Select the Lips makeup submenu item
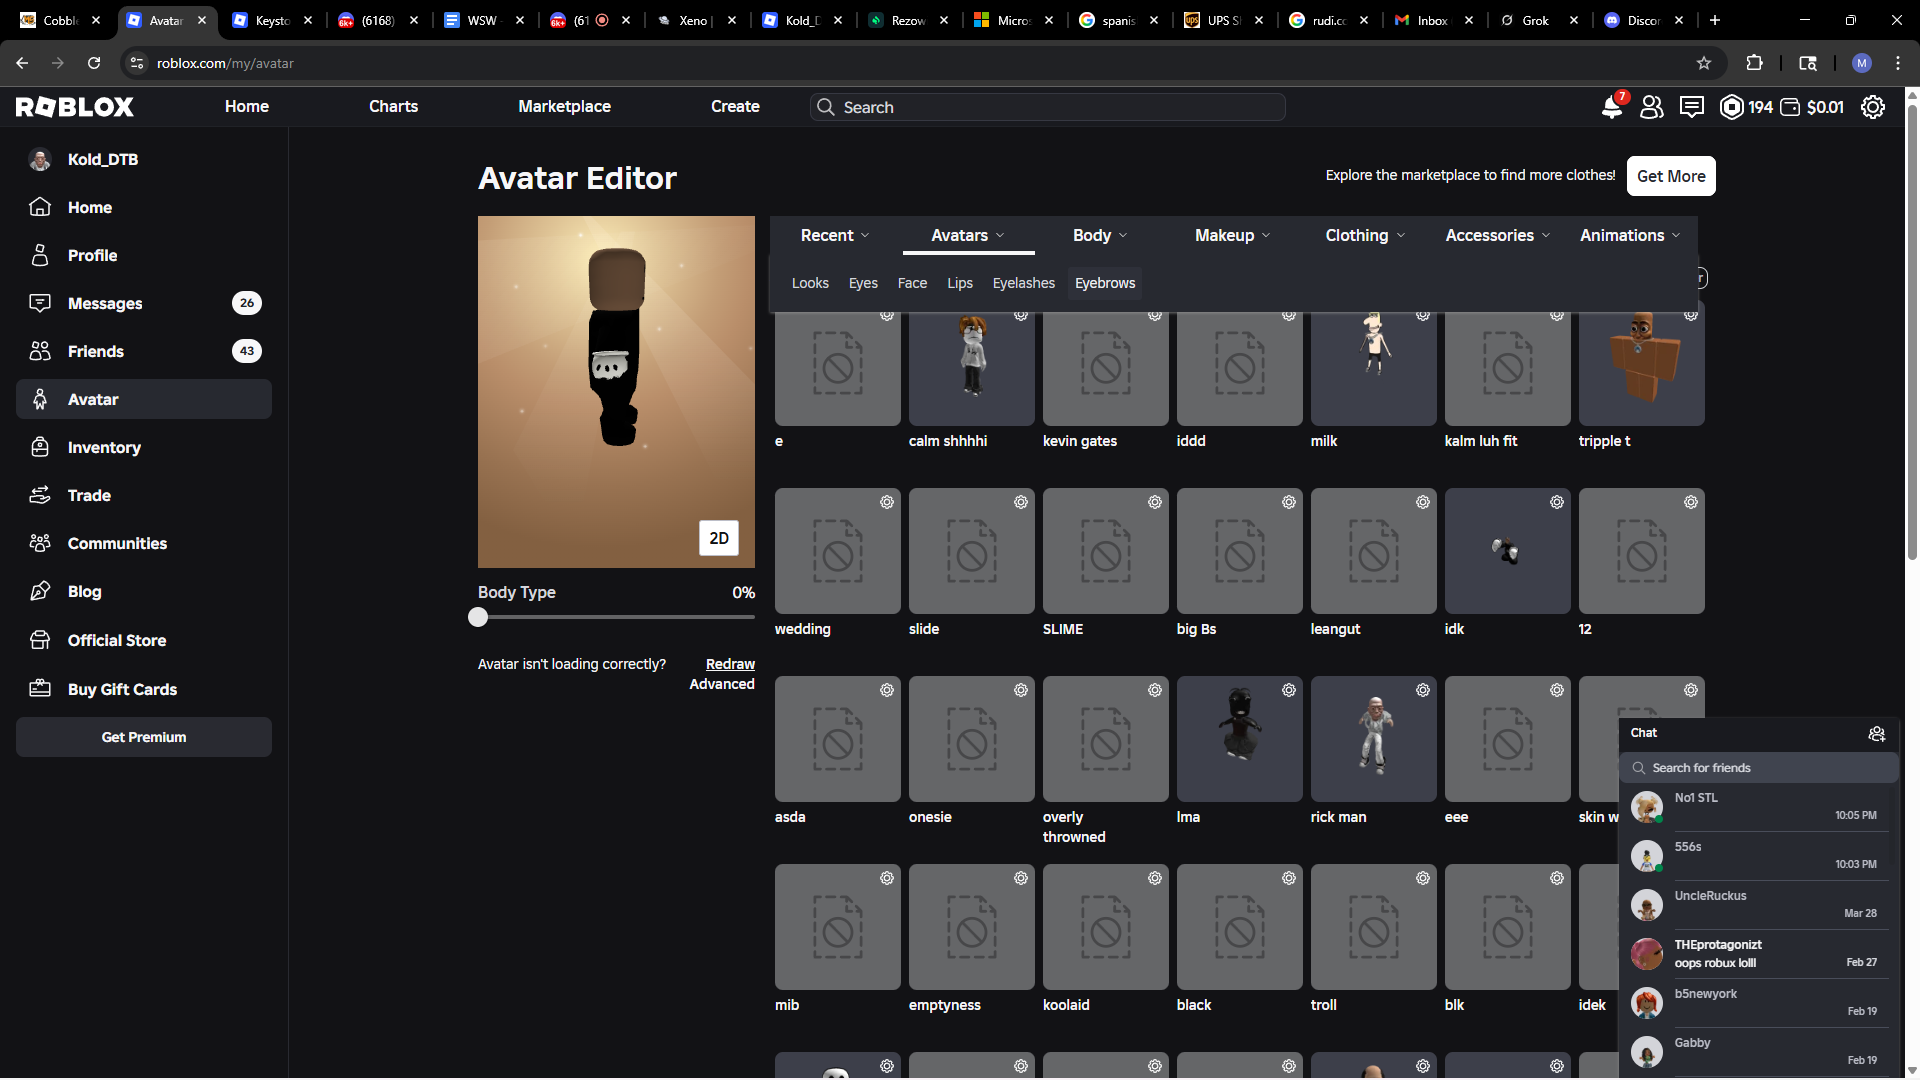The image size is (1920, 1080). tap(960, 283)
